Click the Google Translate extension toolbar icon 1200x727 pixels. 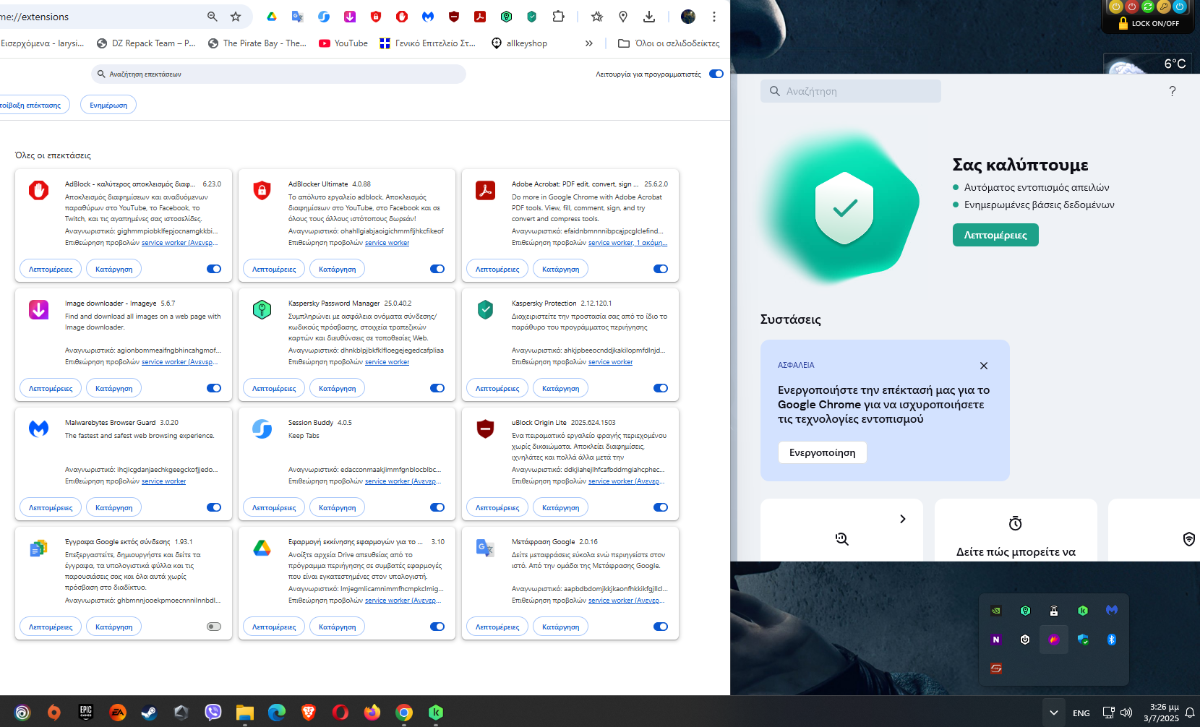pyautogui.click(x=297, y=17)
